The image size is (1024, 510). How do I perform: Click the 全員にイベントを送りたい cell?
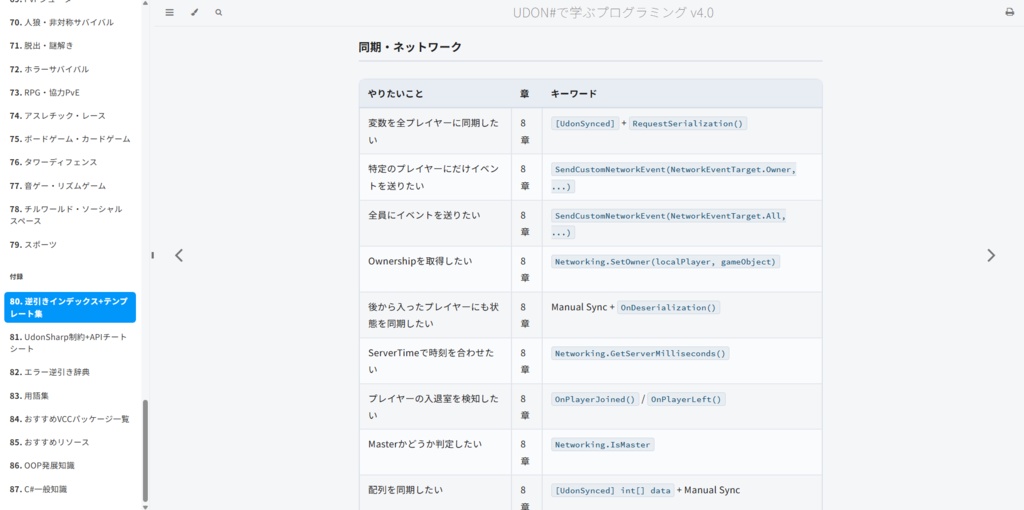(435, 223)
